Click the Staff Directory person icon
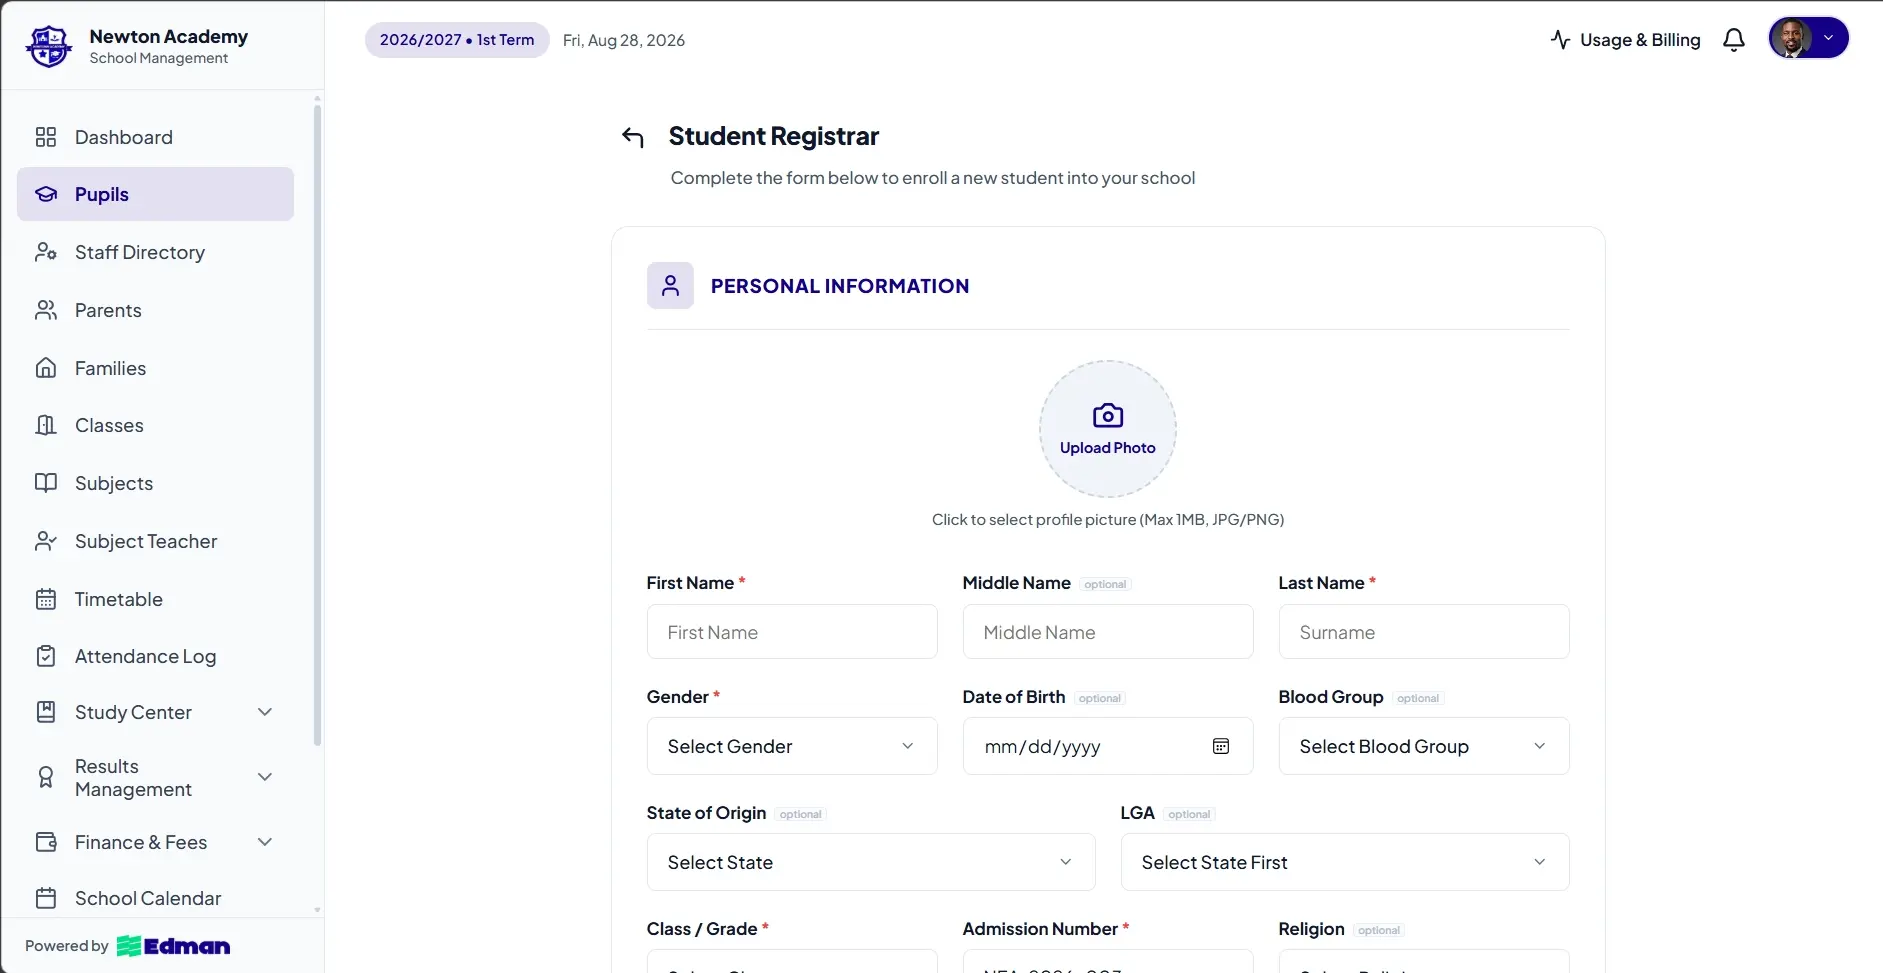The height and width of the screenshot is (973, 1883). click(46, 252)
